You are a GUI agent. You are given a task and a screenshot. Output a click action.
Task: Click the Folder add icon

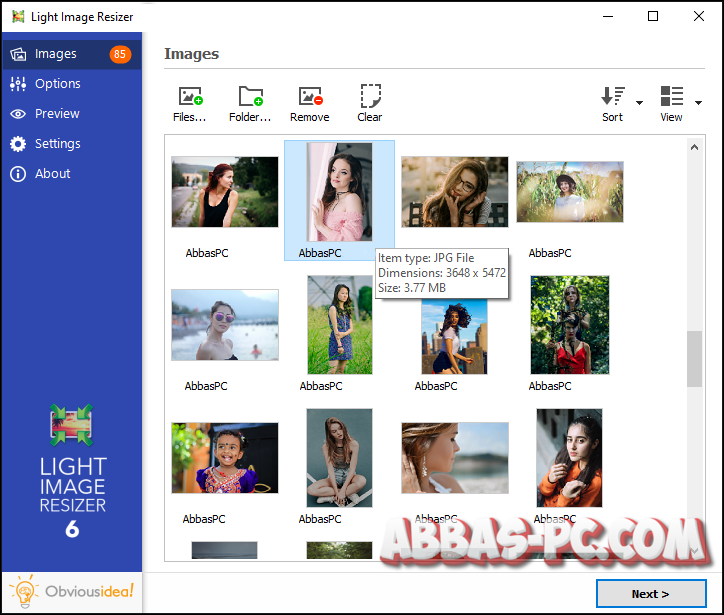coord(250,97)
